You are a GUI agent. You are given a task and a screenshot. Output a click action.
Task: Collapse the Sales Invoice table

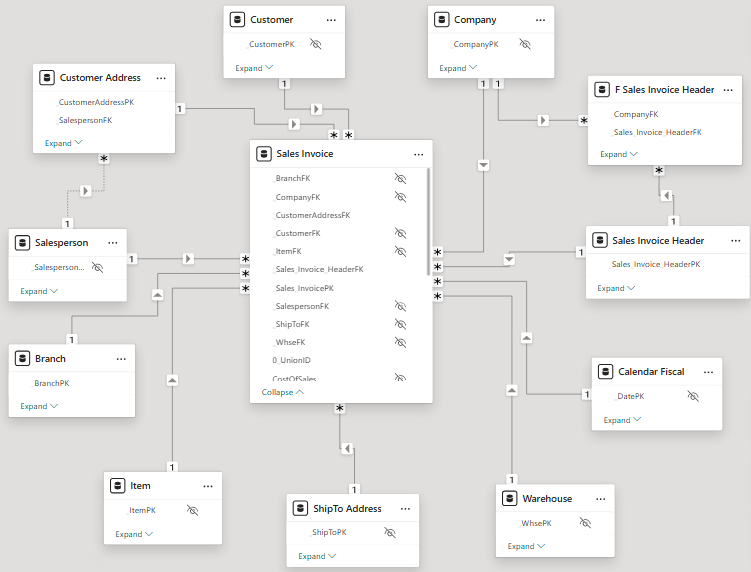283,392
